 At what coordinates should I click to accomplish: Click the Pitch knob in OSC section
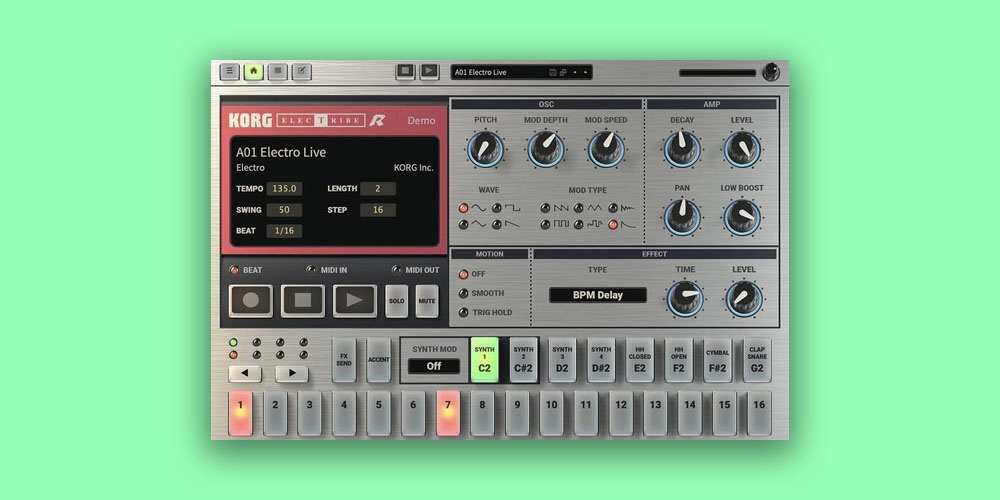click(x=485, y=149)
